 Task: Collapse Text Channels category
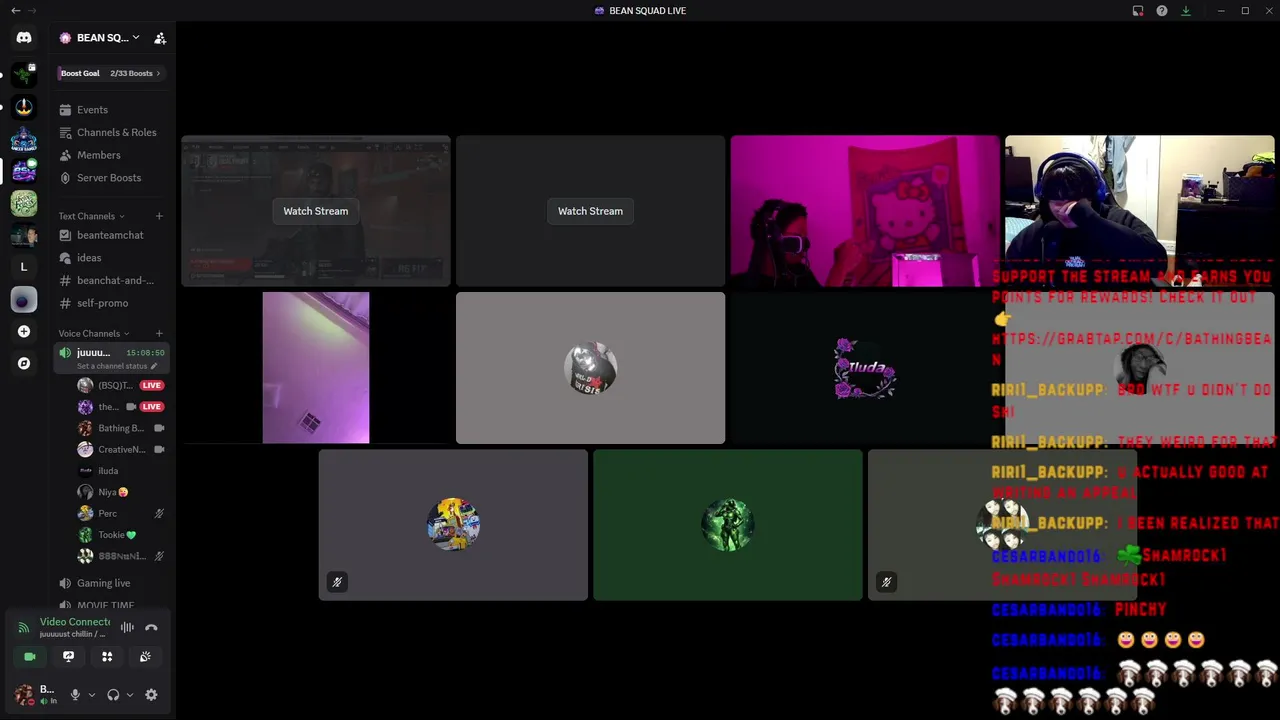[91, 216]
